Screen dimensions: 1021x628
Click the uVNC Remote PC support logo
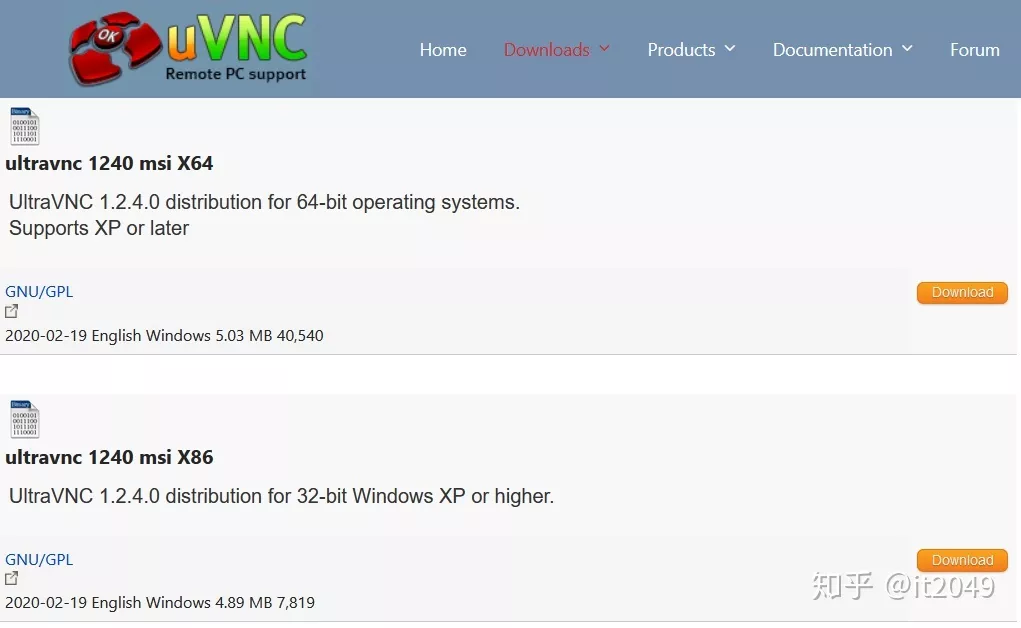click(x=188, y=49)
